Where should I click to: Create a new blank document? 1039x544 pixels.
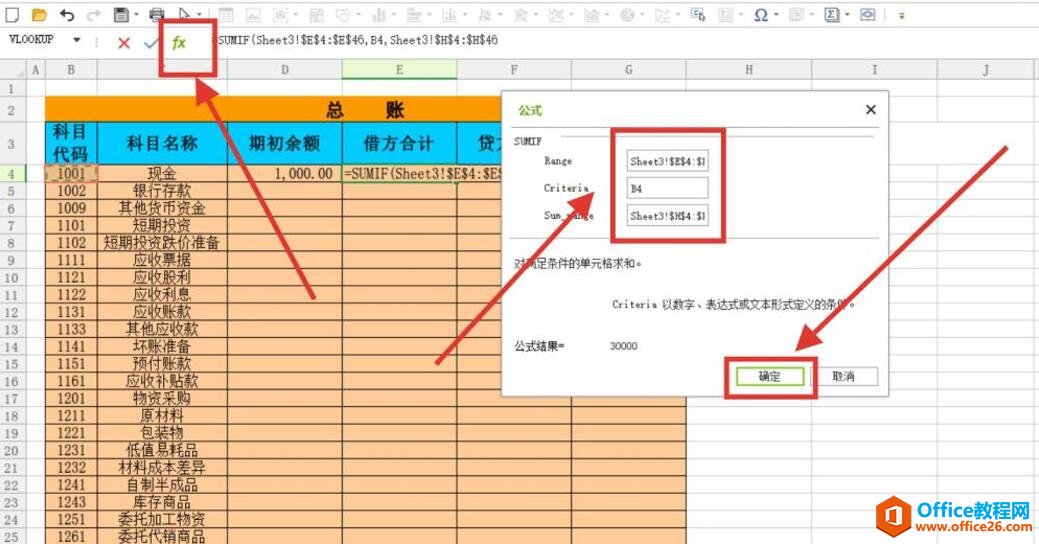coord(12,14)
